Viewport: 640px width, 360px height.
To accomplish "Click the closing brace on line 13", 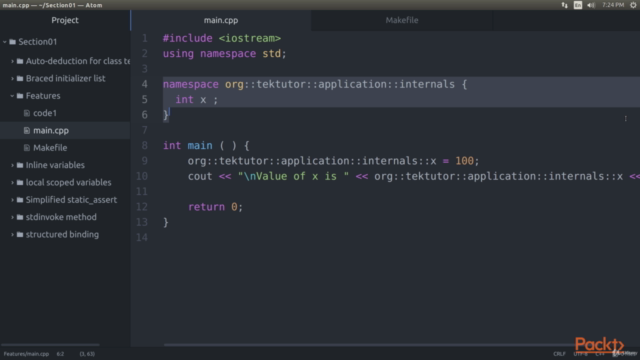I will (x=166, y=222).
